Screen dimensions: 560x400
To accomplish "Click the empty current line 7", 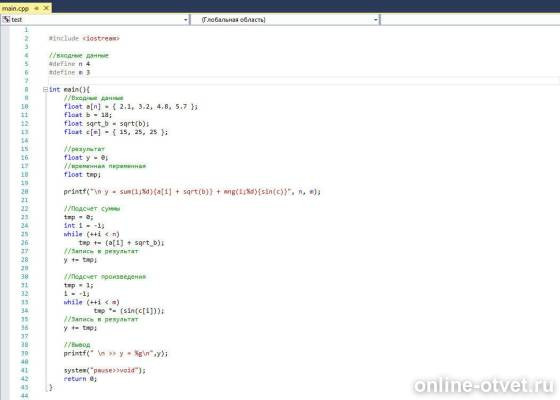I will pyautogui.click(x=304, y=81).
